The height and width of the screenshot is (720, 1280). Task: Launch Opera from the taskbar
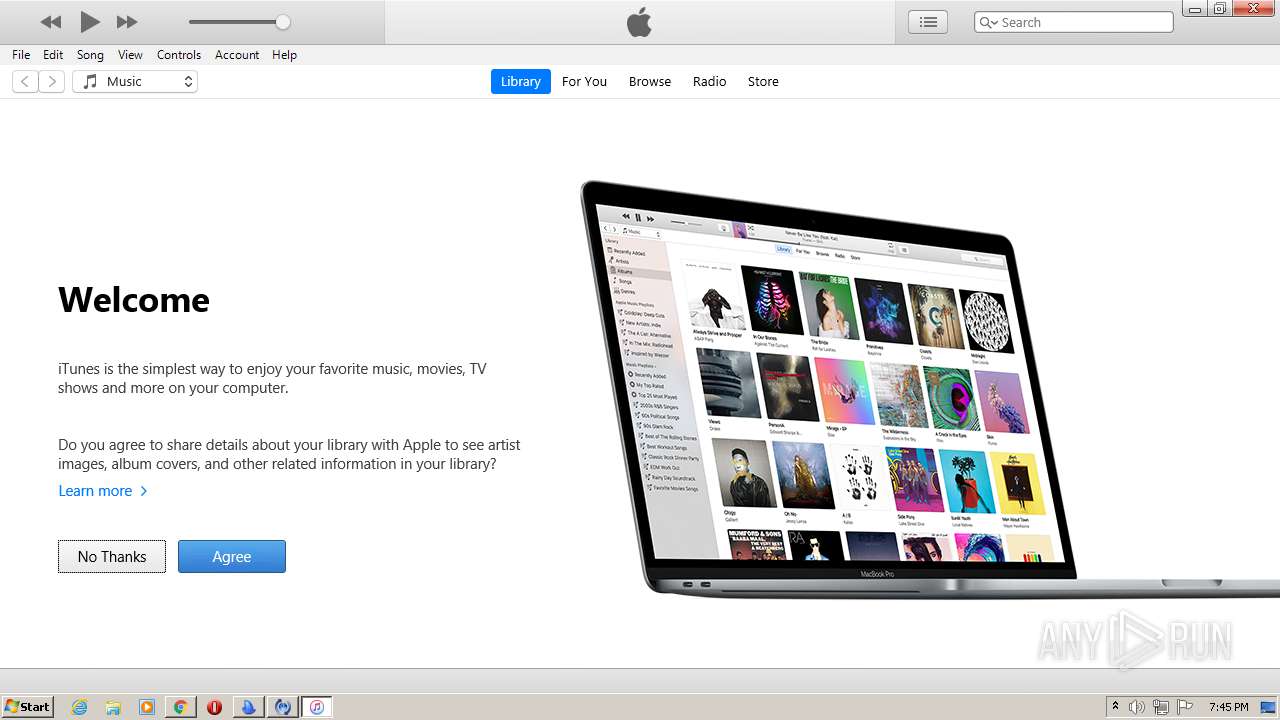click(x=214, y=707)
